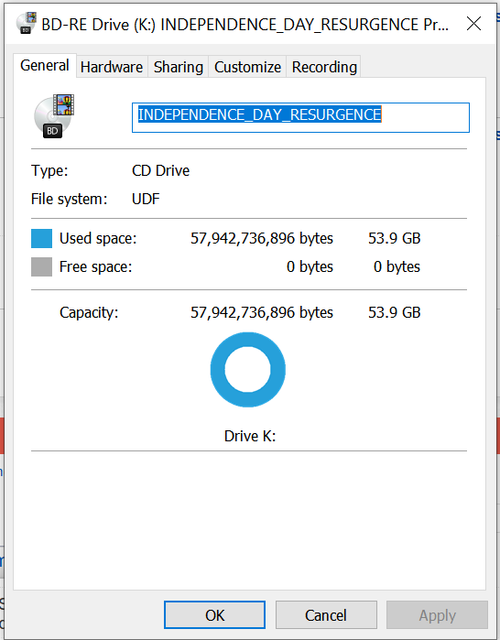Click the 'CD Drive' type value
Viewport: 500px width, 640px height.
pyautogui.click(x=160, y=171)
